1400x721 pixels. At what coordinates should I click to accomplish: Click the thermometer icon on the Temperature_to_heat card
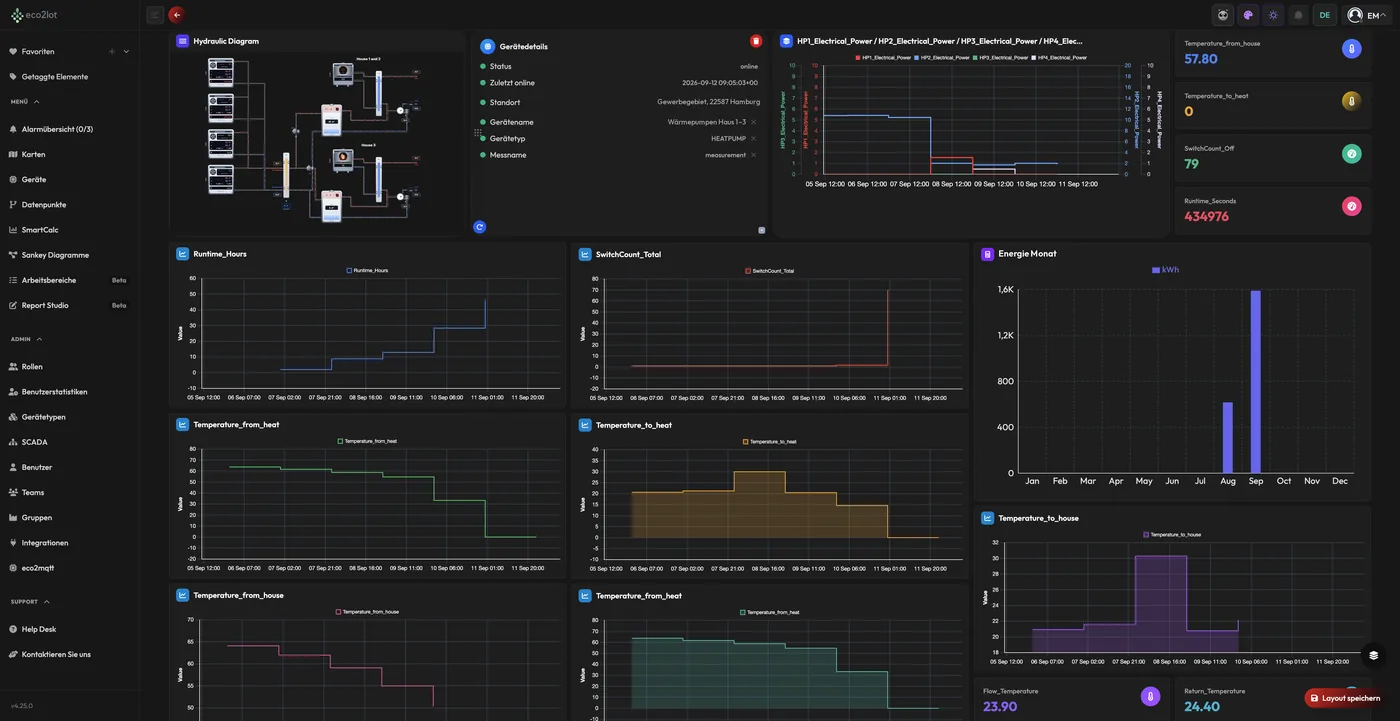1352,100
